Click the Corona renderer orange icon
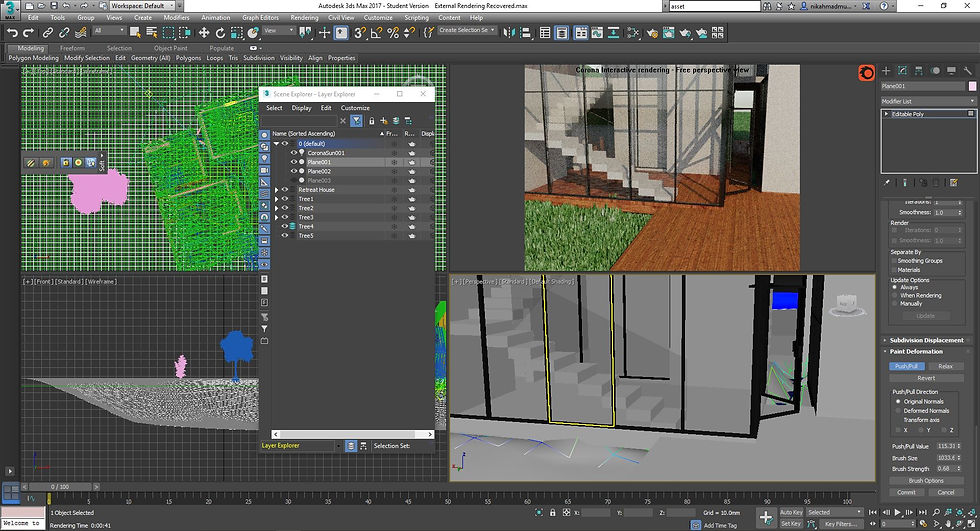The width and height of the screenshot is (980, 531). coord(866,73)
